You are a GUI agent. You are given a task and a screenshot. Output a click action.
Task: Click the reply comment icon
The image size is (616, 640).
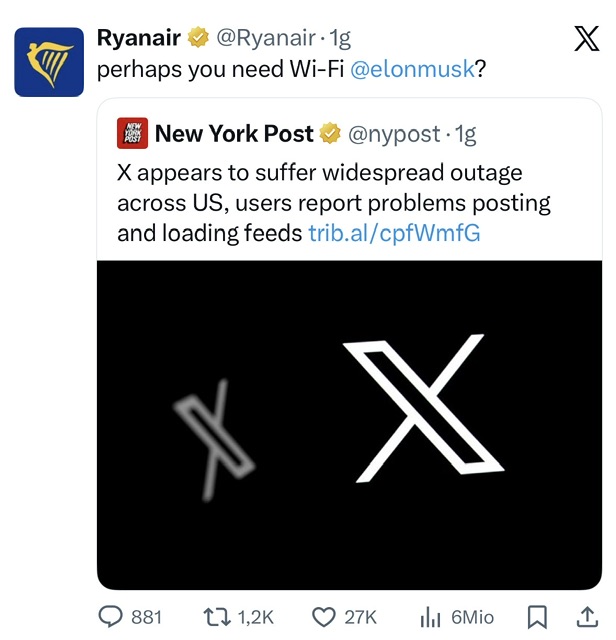tap(112, 616)
